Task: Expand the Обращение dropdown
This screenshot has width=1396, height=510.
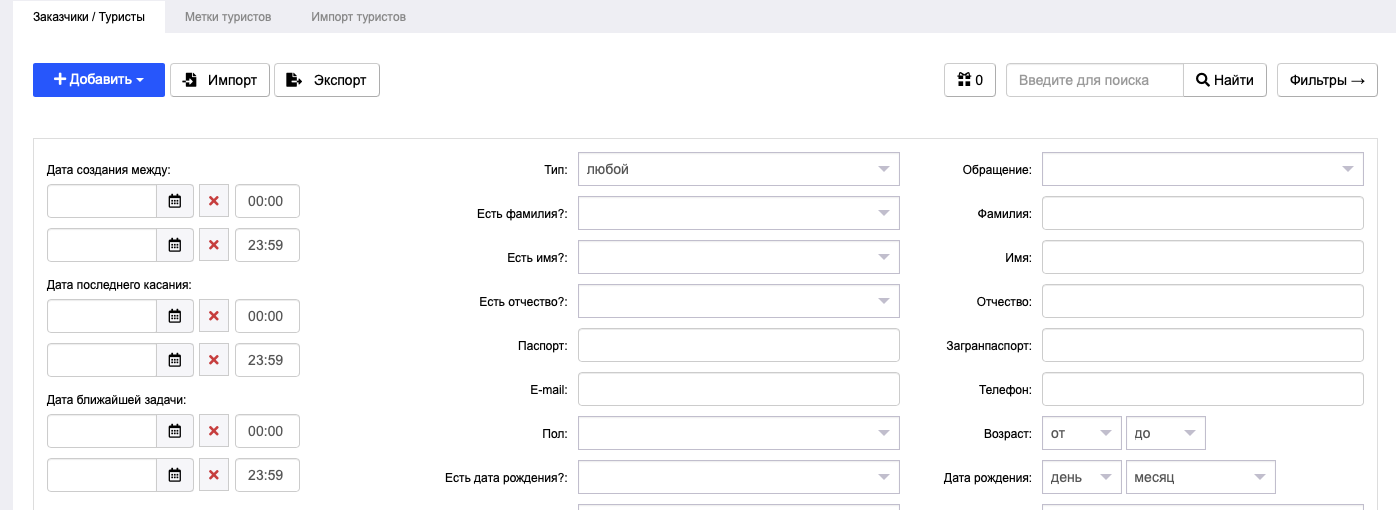Action: (1203, 169)
